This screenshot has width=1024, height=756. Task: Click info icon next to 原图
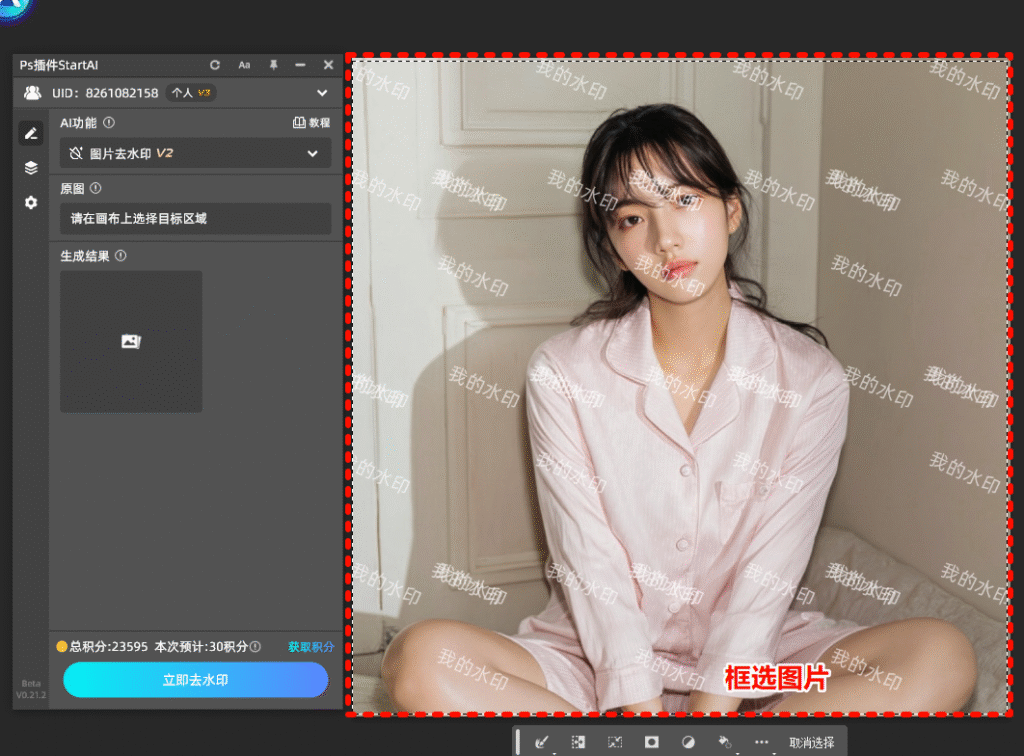pyautogui.click(x=96, y=188)
